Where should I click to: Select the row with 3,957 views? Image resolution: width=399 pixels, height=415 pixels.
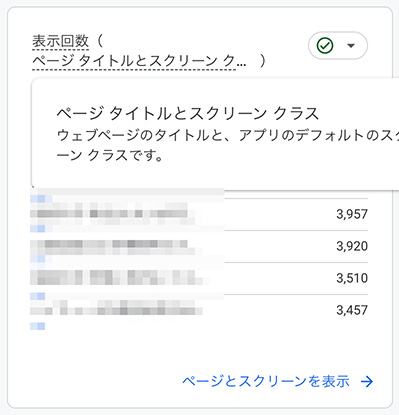tap(199, 214)
